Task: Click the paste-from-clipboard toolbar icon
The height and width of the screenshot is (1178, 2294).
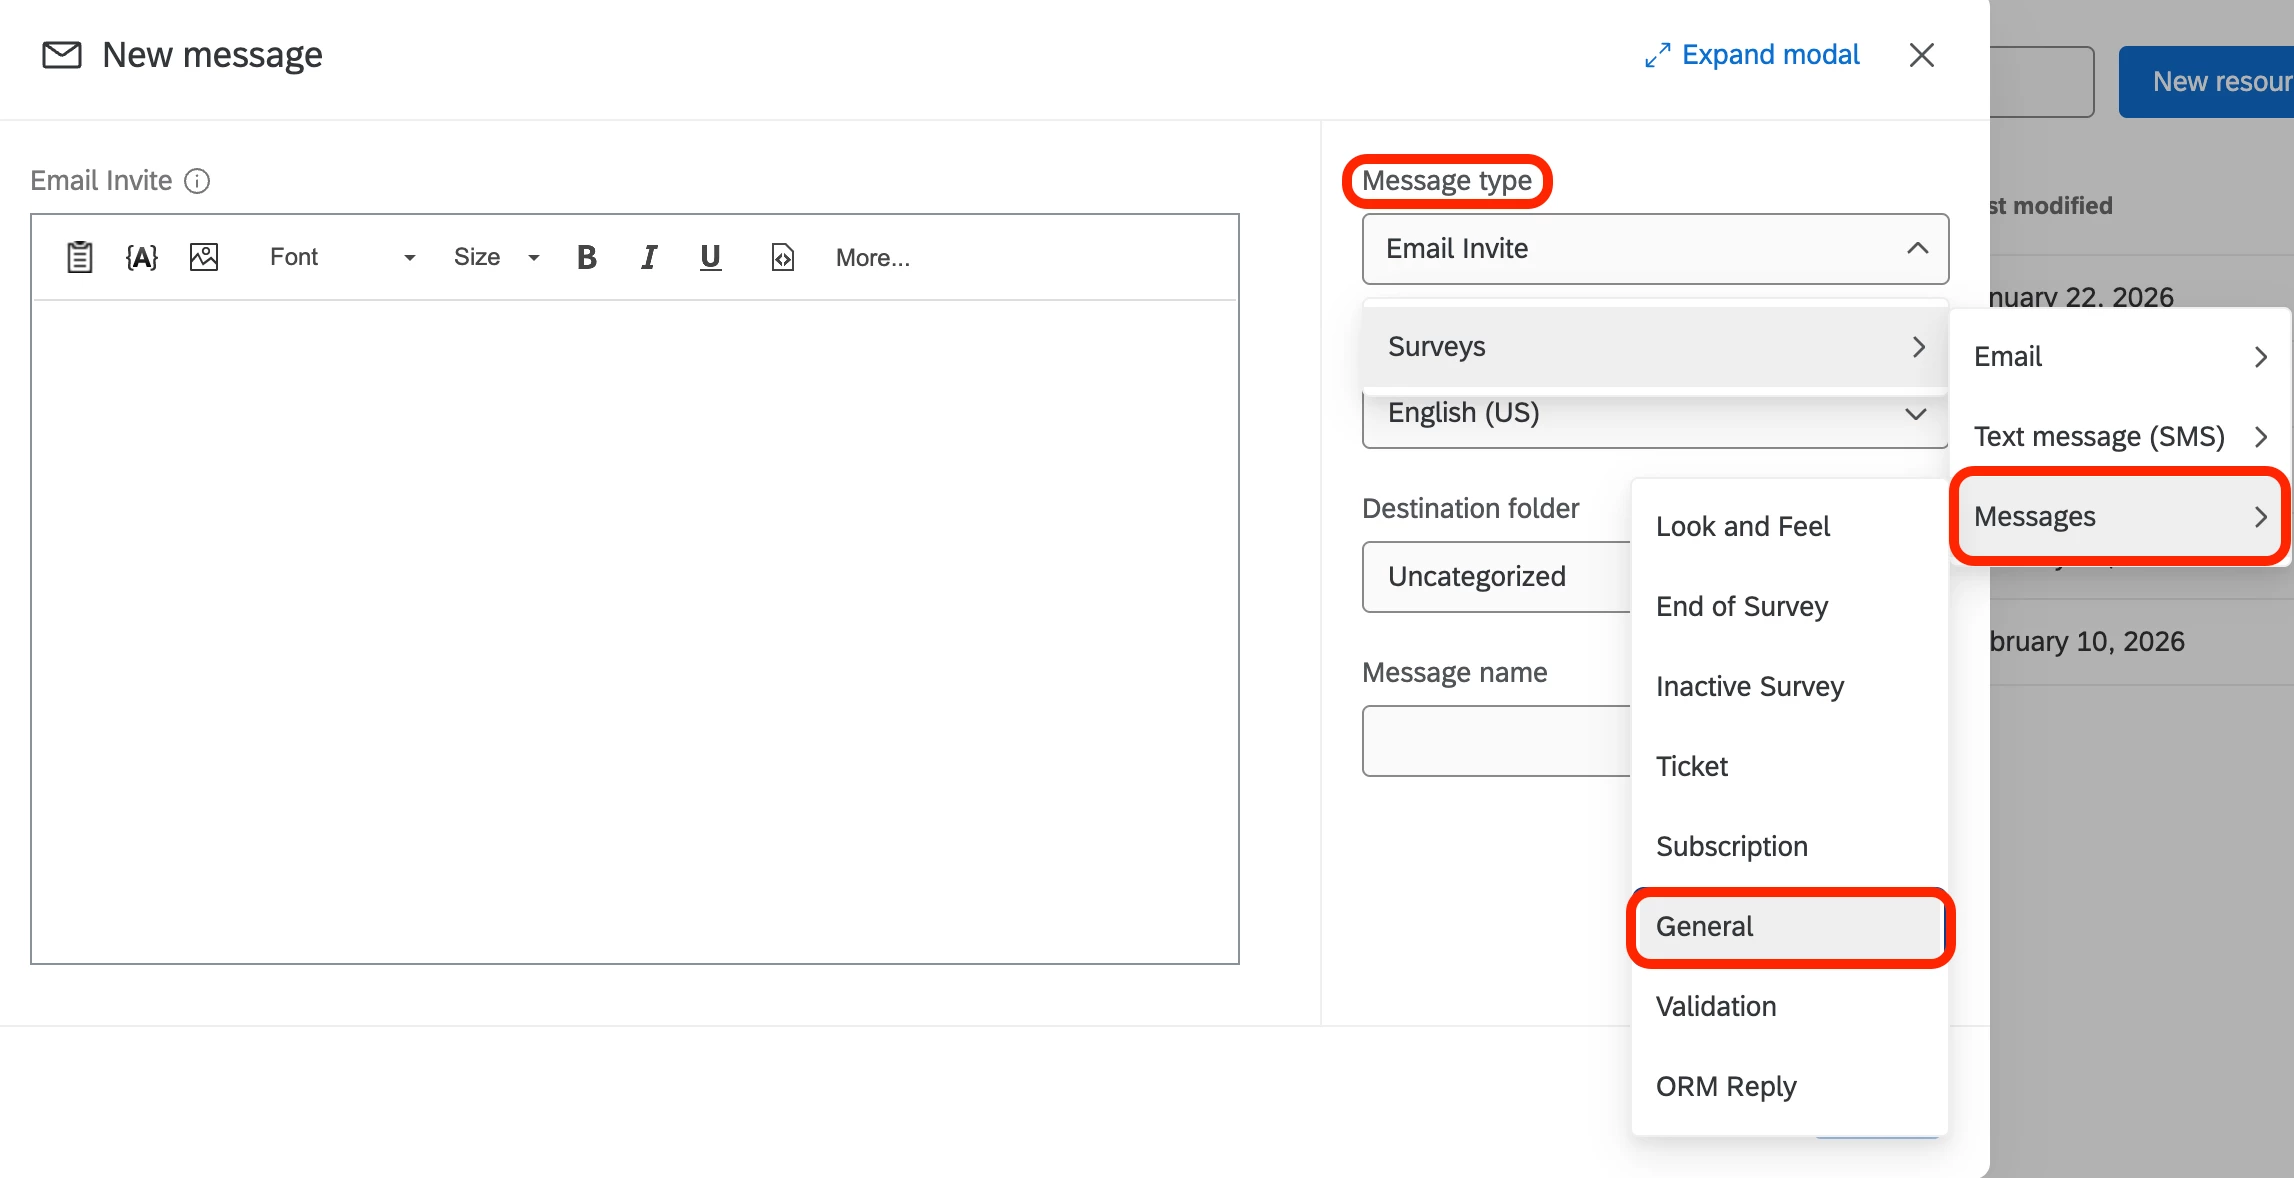Action: point(80,257)
